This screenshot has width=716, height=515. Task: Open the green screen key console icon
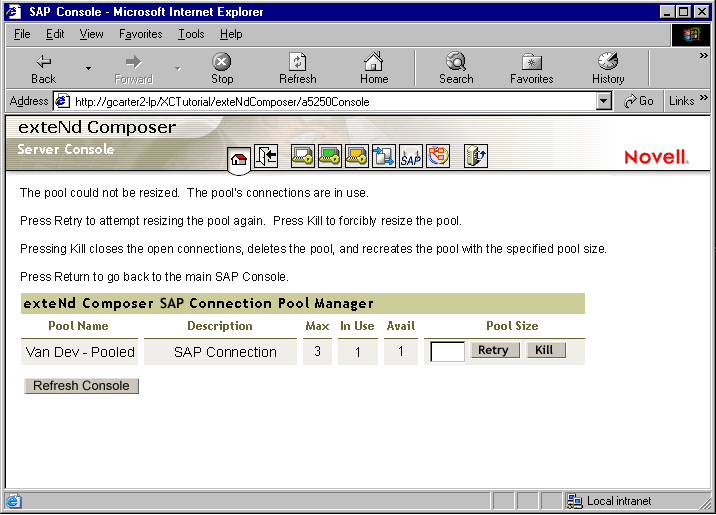(330, 156)
